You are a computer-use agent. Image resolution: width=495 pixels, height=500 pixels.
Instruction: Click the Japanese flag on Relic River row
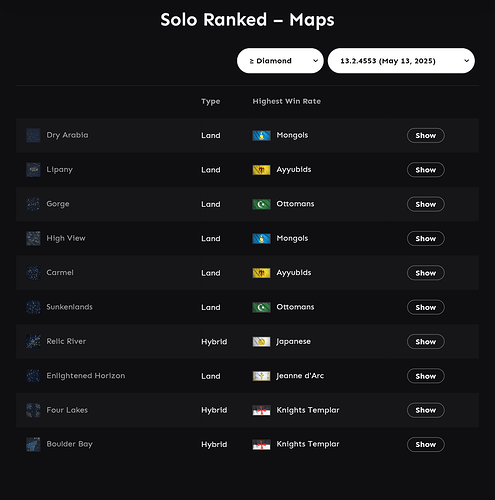coord(261,341)
